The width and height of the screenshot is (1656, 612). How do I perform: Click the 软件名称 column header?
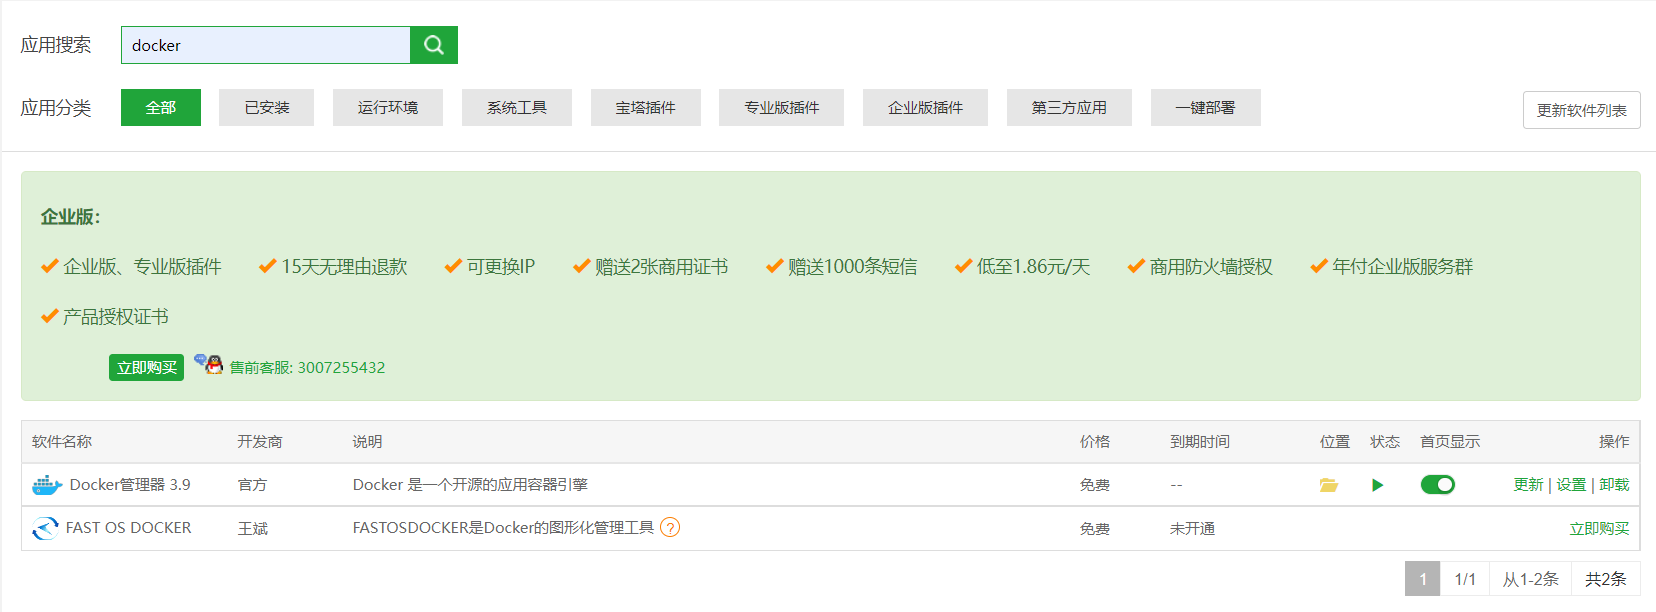(x=62, y=442)
